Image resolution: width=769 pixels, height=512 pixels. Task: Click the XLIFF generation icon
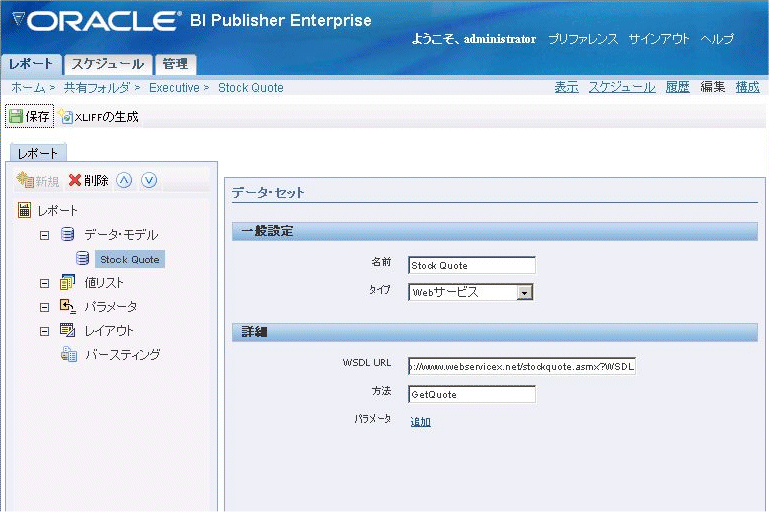65,116
